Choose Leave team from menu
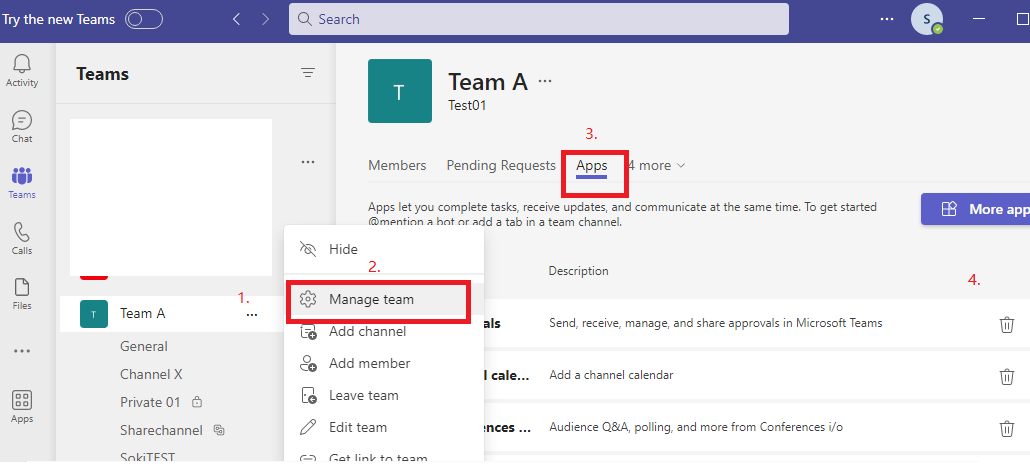Image resolution: width=1030 pixels, height=469 pixels. [384, 395]
